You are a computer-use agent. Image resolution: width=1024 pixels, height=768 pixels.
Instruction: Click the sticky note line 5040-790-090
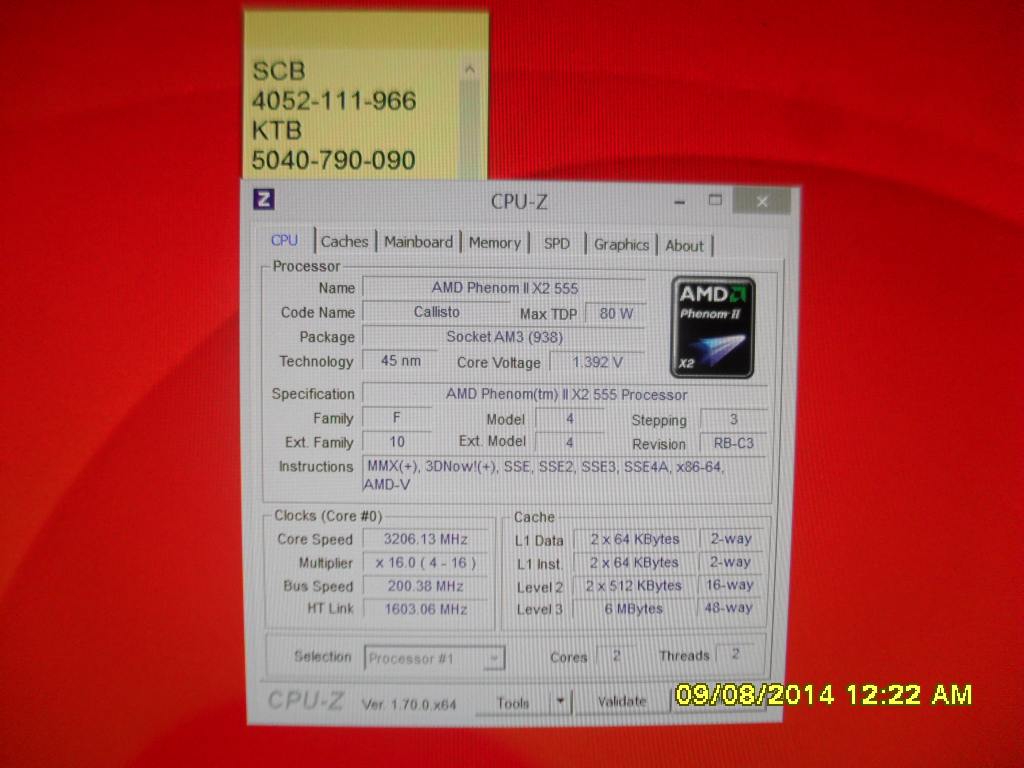334,160
